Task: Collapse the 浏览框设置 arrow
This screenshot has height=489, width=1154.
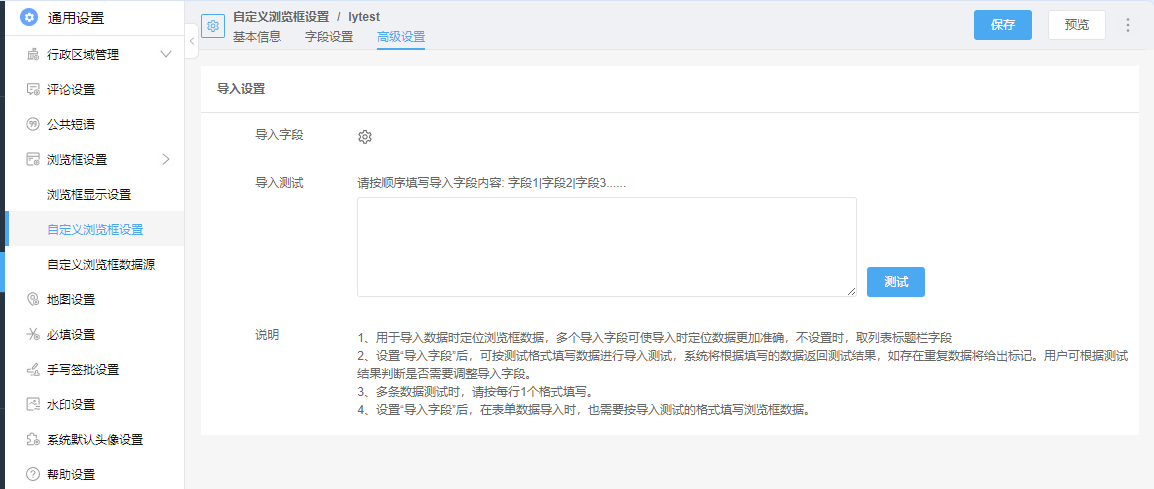Action: pyautogui.click(x=166, y=159)
